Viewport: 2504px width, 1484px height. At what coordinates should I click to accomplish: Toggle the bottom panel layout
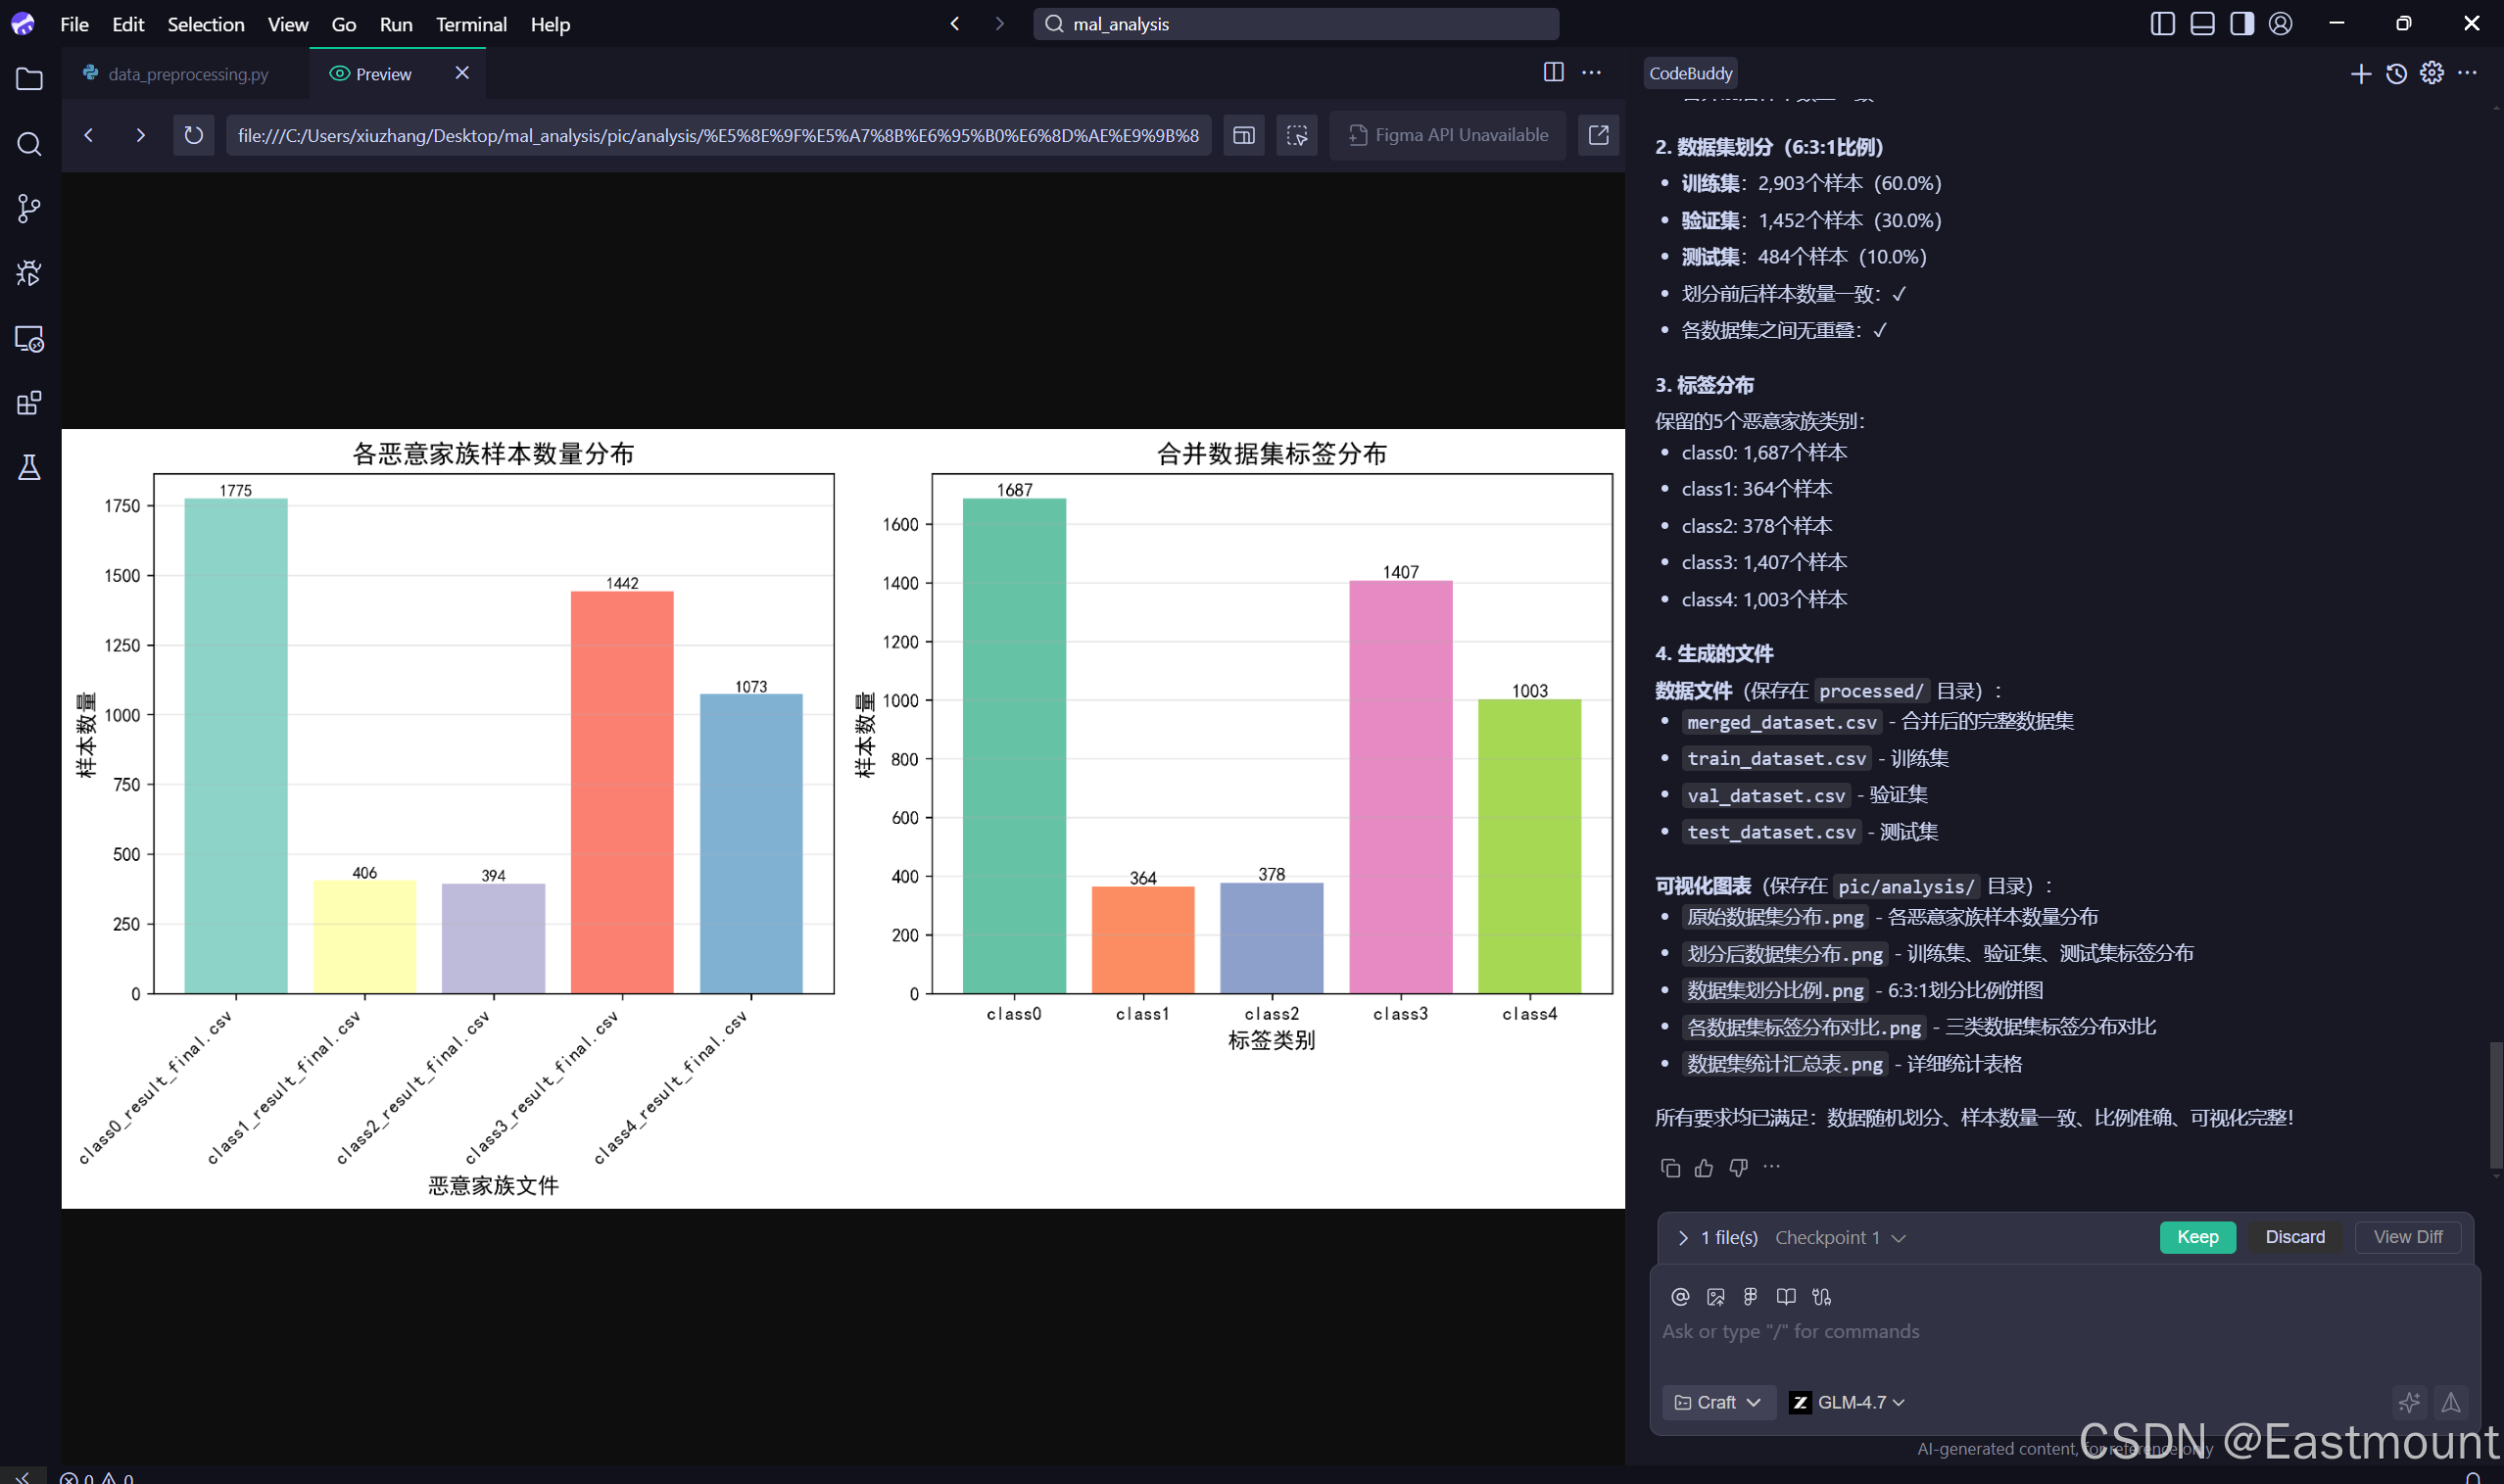[x=2202, y=24]
